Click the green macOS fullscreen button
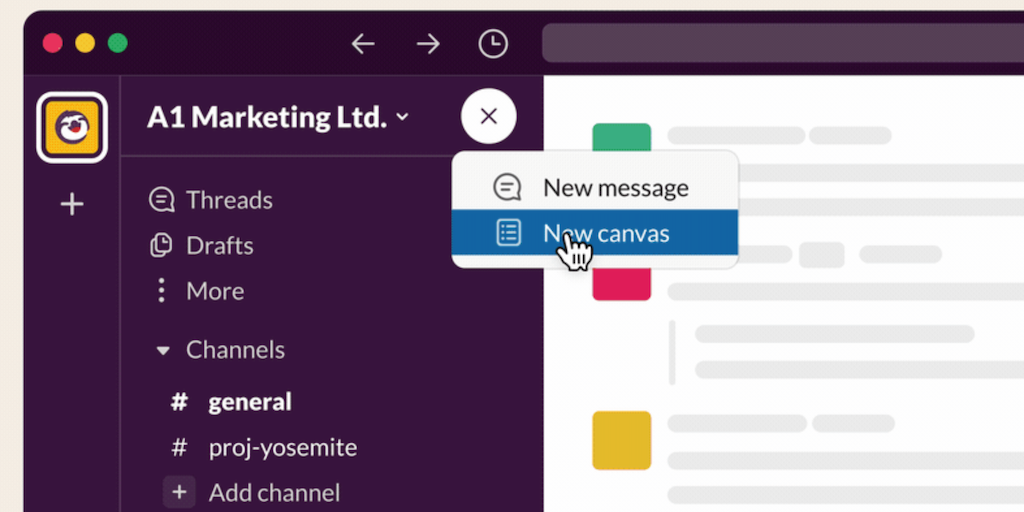This screenshot has height=512, width=1024. pyautogui.click(x=118, y=43)
